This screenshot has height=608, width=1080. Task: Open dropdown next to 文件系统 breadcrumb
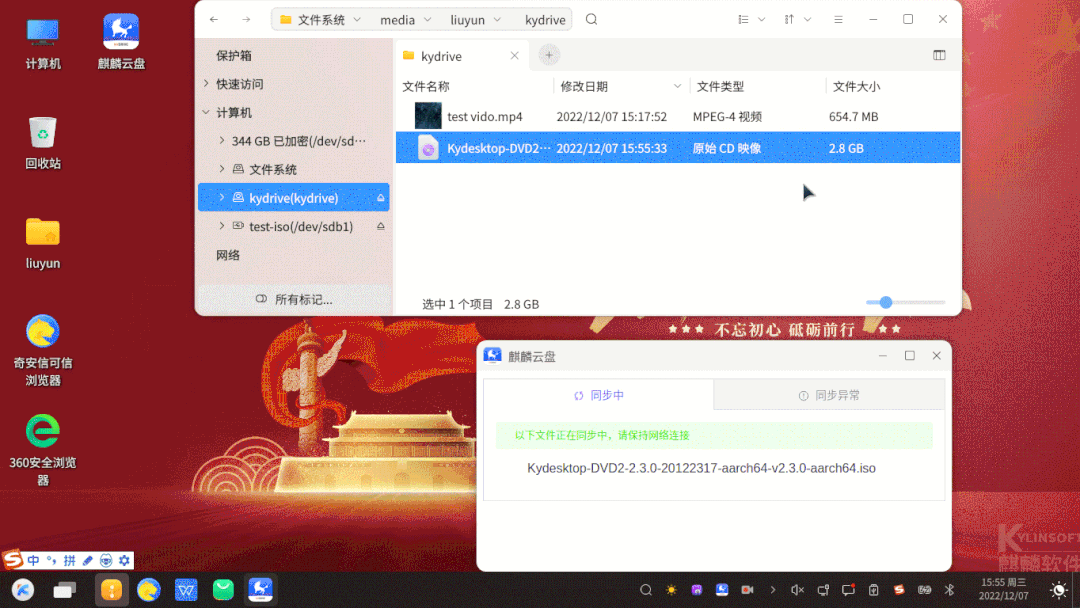(x=357, y=19)
